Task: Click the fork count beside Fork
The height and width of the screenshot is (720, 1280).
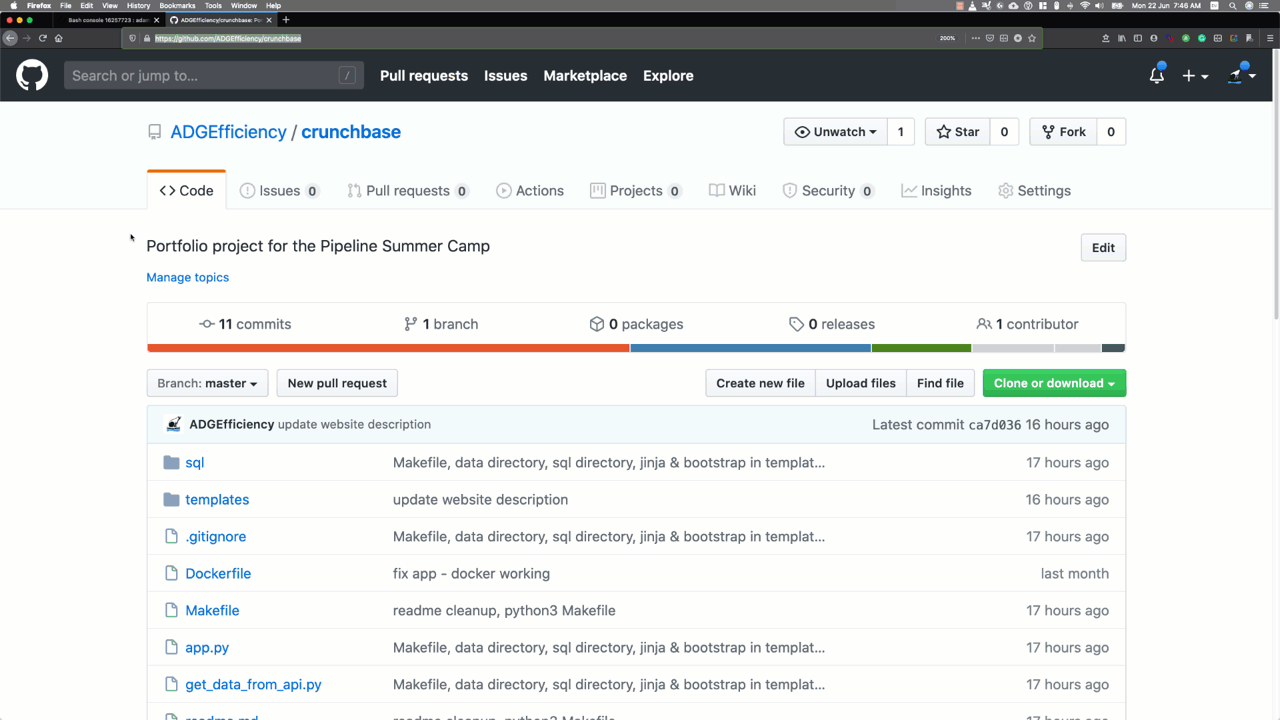Action: (x=1111, y=132)
